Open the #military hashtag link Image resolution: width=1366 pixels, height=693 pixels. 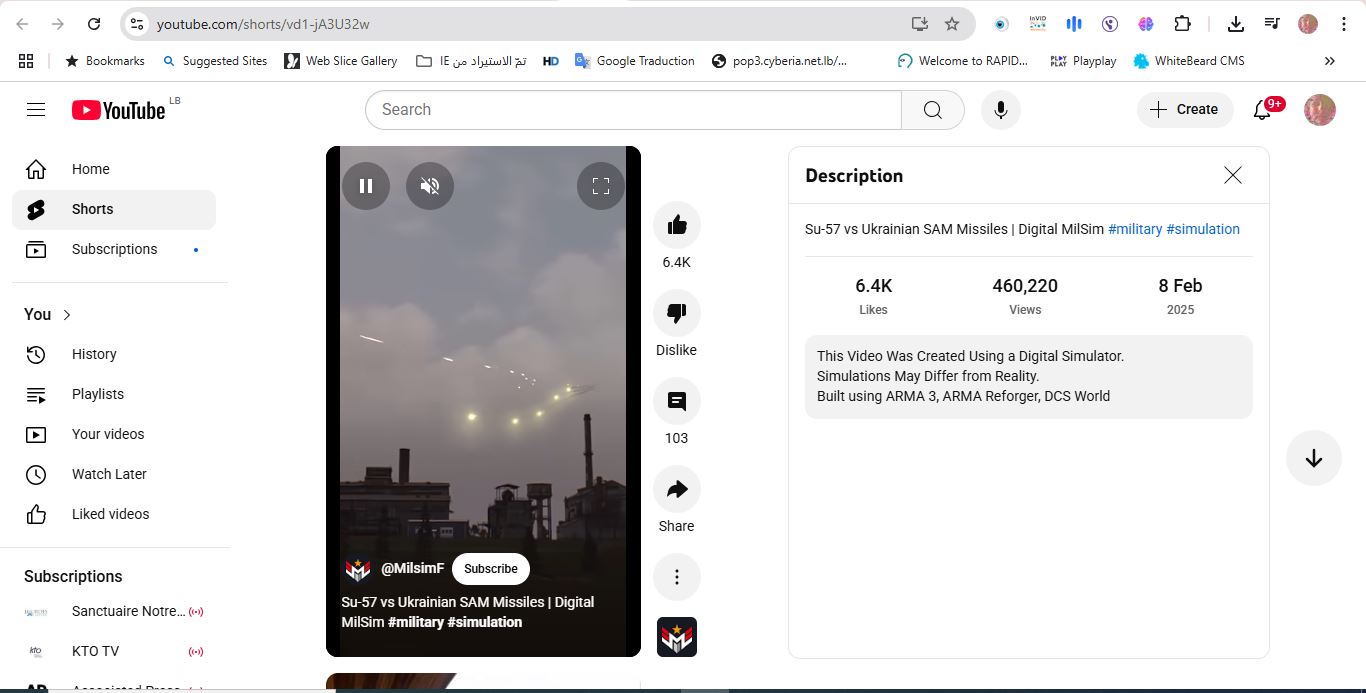tap(1134, 229)
